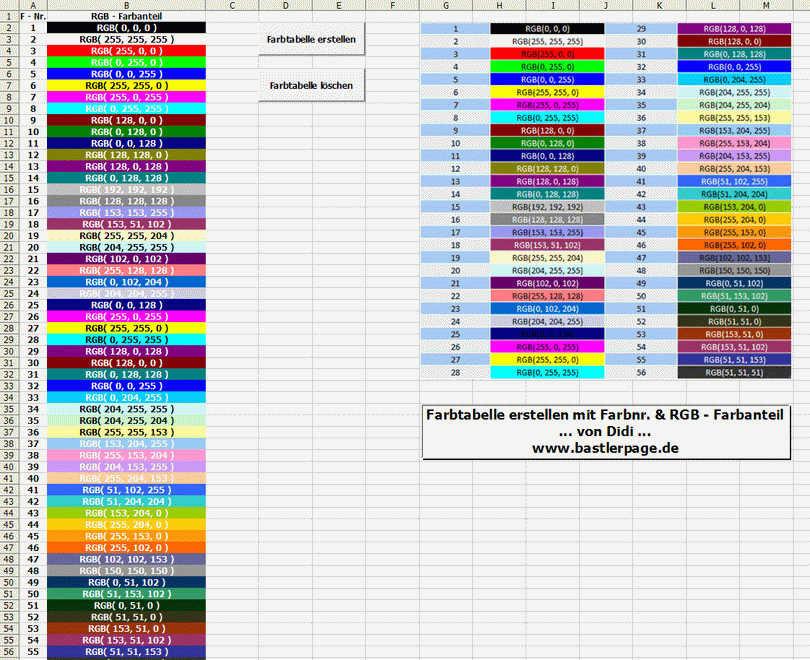810x660 pixels.
Task: Pick right-table swatch number 33, RGB(0, 204, 255)
Action: pos(734,80)
